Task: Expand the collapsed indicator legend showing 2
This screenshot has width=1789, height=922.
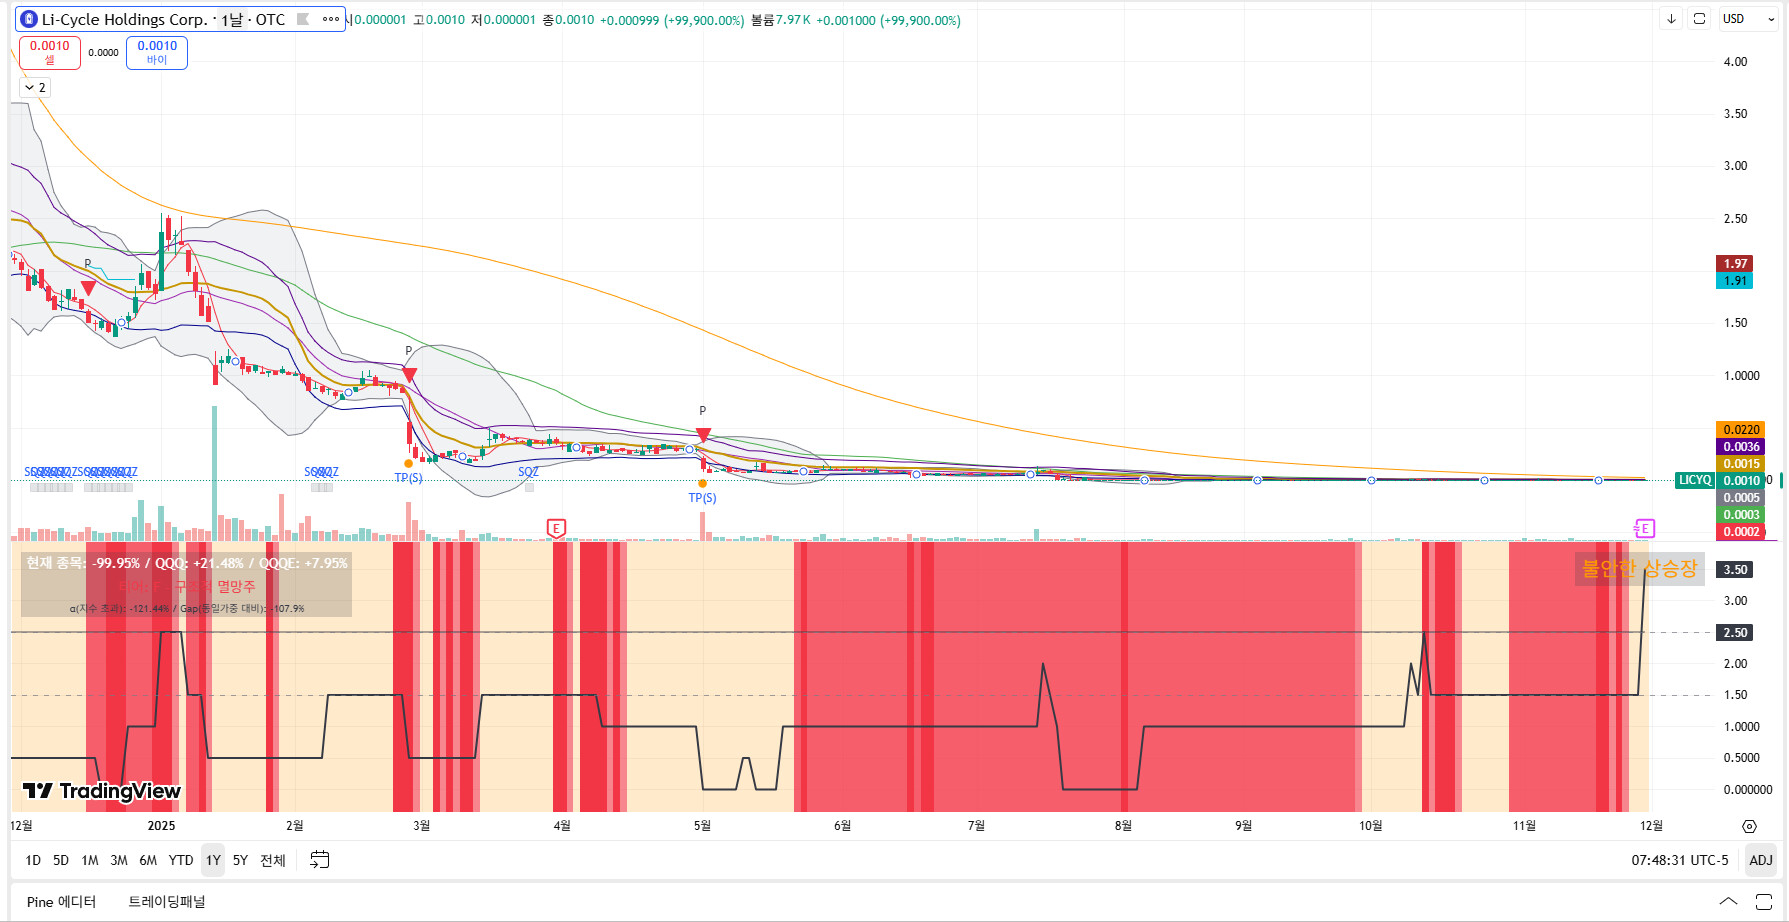Action: coord(35,88)
